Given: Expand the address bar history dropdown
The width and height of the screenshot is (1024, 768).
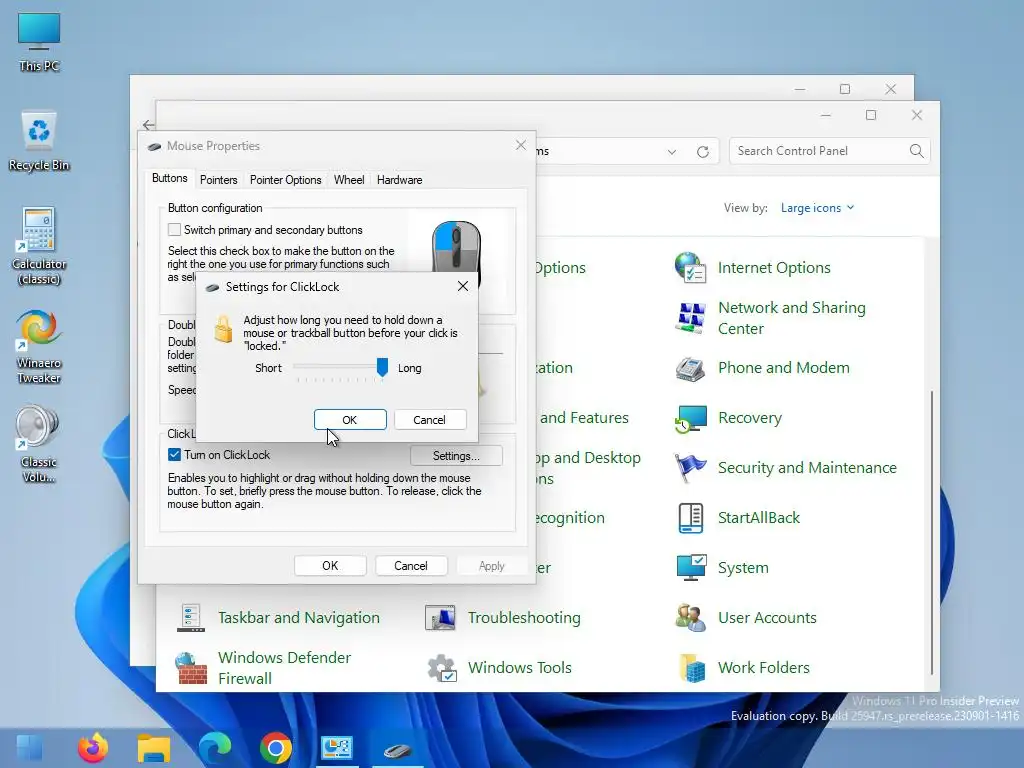Looking at the screenshot, I should coord(671,152).
